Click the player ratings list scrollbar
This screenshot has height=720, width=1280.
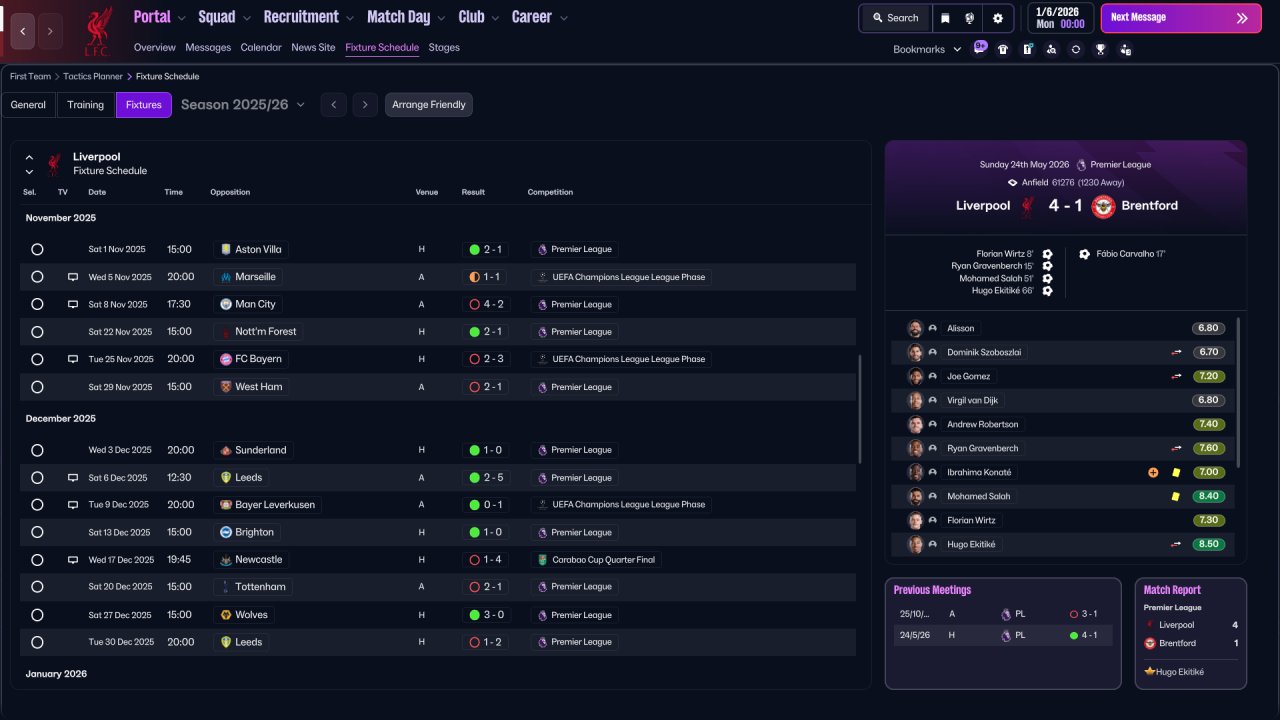[1239, 392]
